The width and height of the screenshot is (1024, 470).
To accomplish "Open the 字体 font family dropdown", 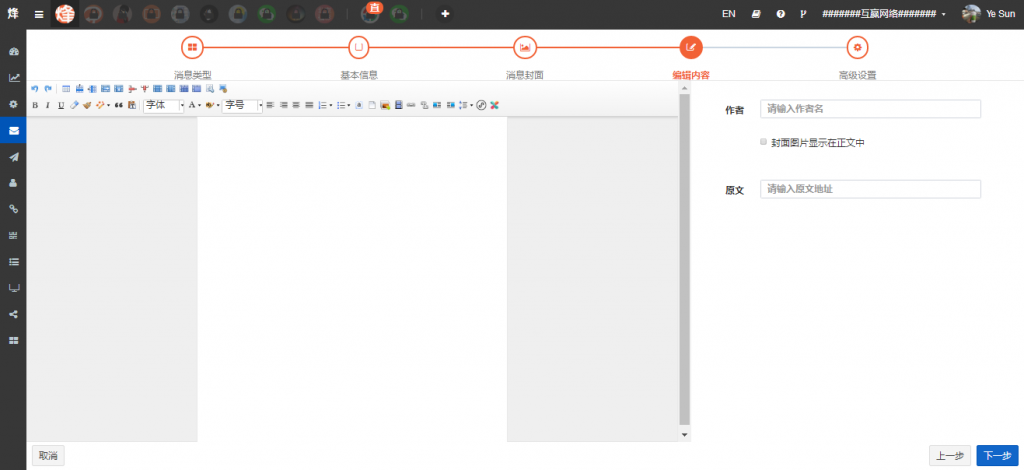I will [165, 105].
